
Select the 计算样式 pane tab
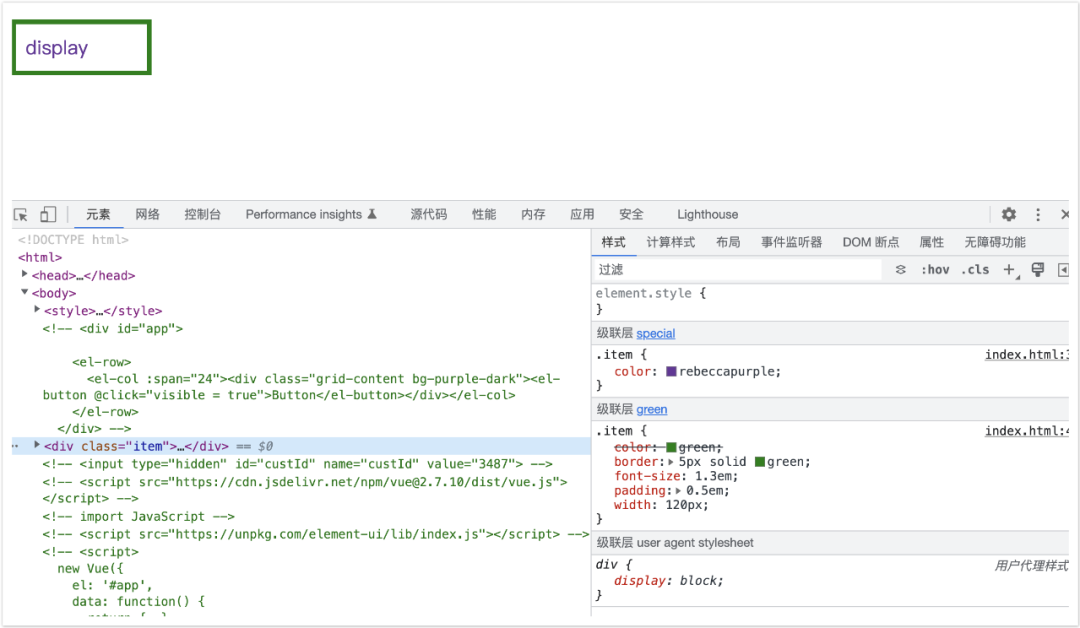click(670, 242)
